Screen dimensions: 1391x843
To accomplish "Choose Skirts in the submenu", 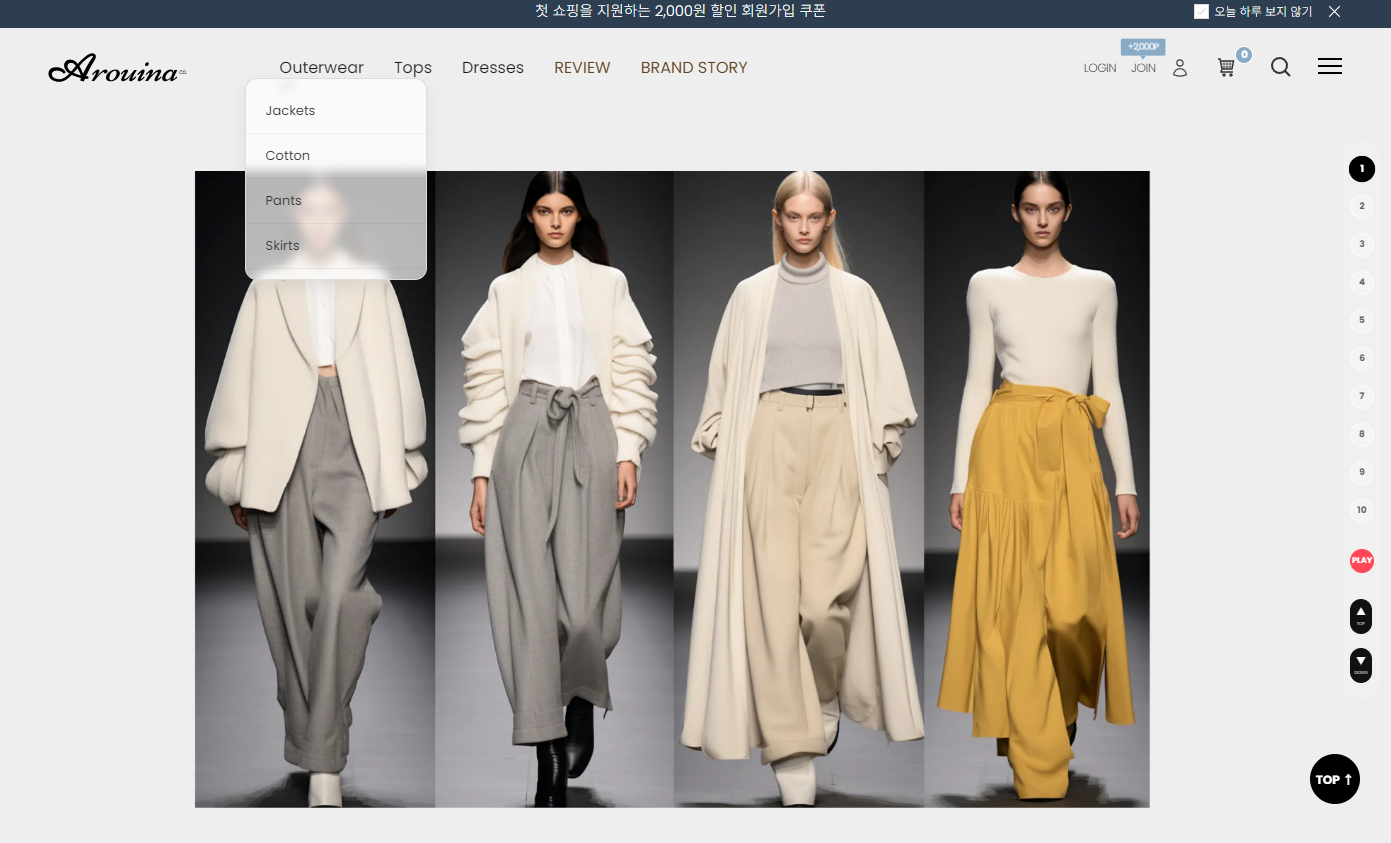I will 282,246.
